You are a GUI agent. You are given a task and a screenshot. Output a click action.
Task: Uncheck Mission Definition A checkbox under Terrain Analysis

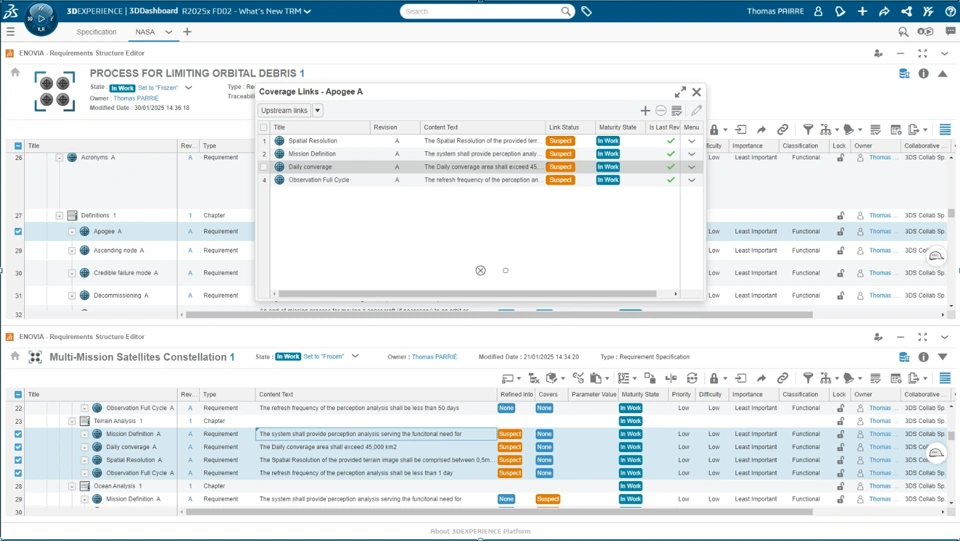(x=18, y=434)
